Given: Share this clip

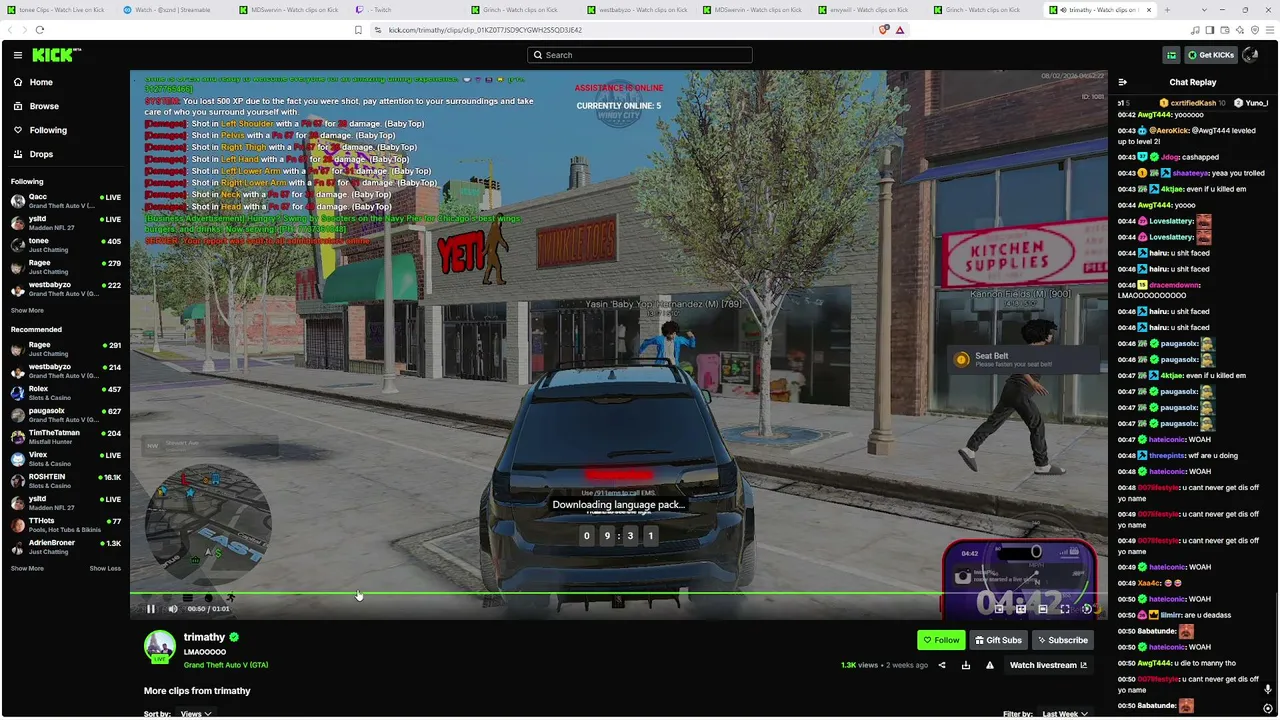Looking at the screenshot, I should pyautogui.click(x=942, y=665).
